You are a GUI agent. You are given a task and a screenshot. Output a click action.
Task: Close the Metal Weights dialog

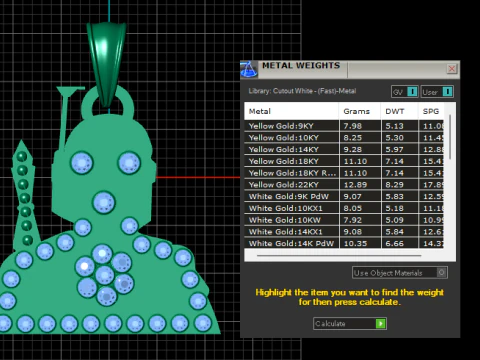point(452,69)
